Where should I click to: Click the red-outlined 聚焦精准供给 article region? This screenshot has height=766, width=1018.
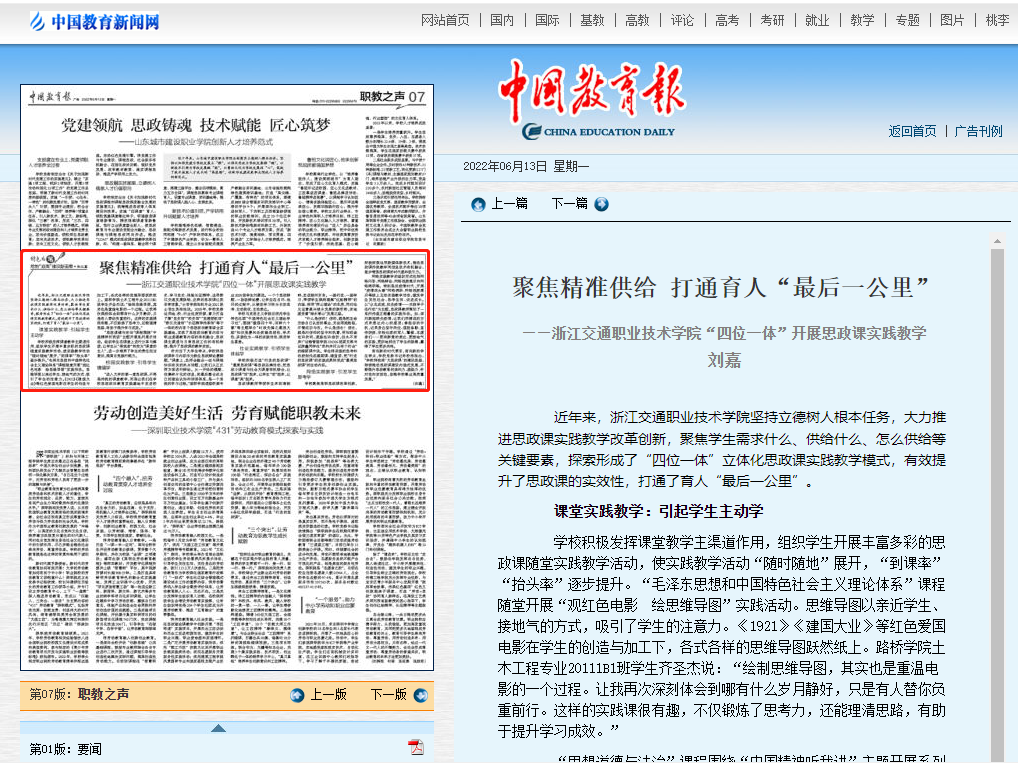(227, 320)
